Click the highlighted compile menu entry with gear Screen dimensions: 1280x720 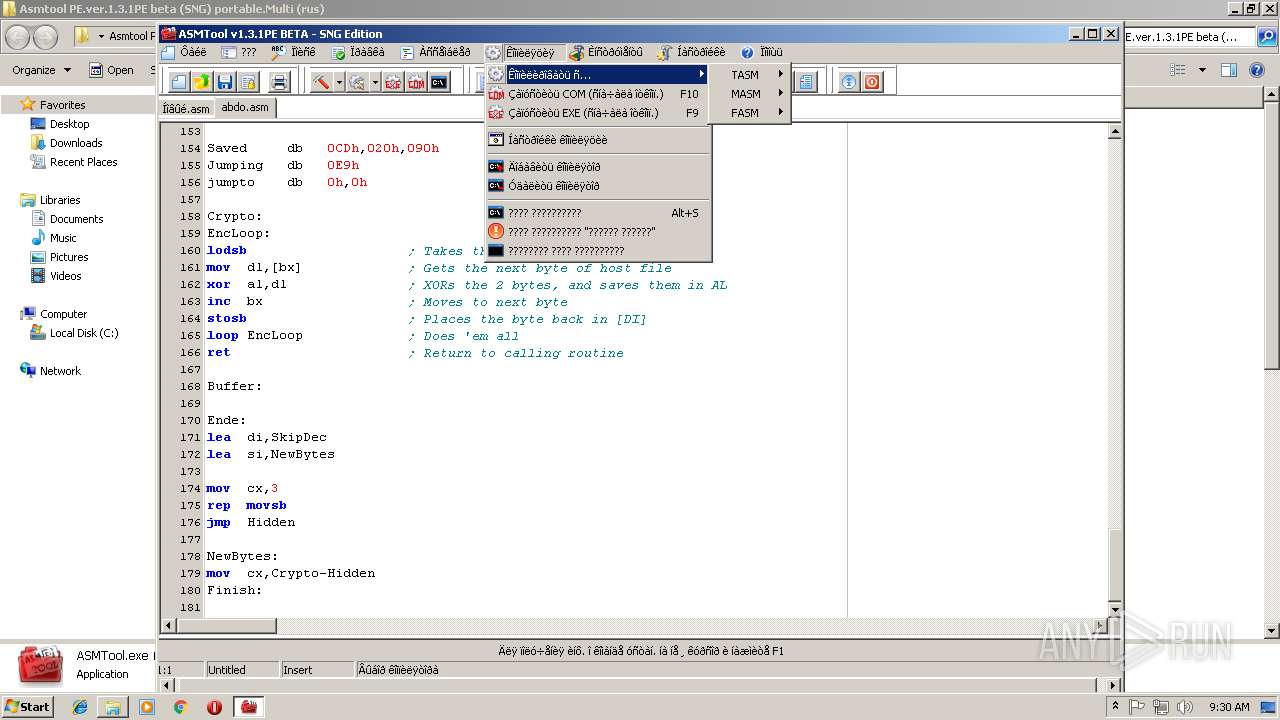click(x=598, y=75)
